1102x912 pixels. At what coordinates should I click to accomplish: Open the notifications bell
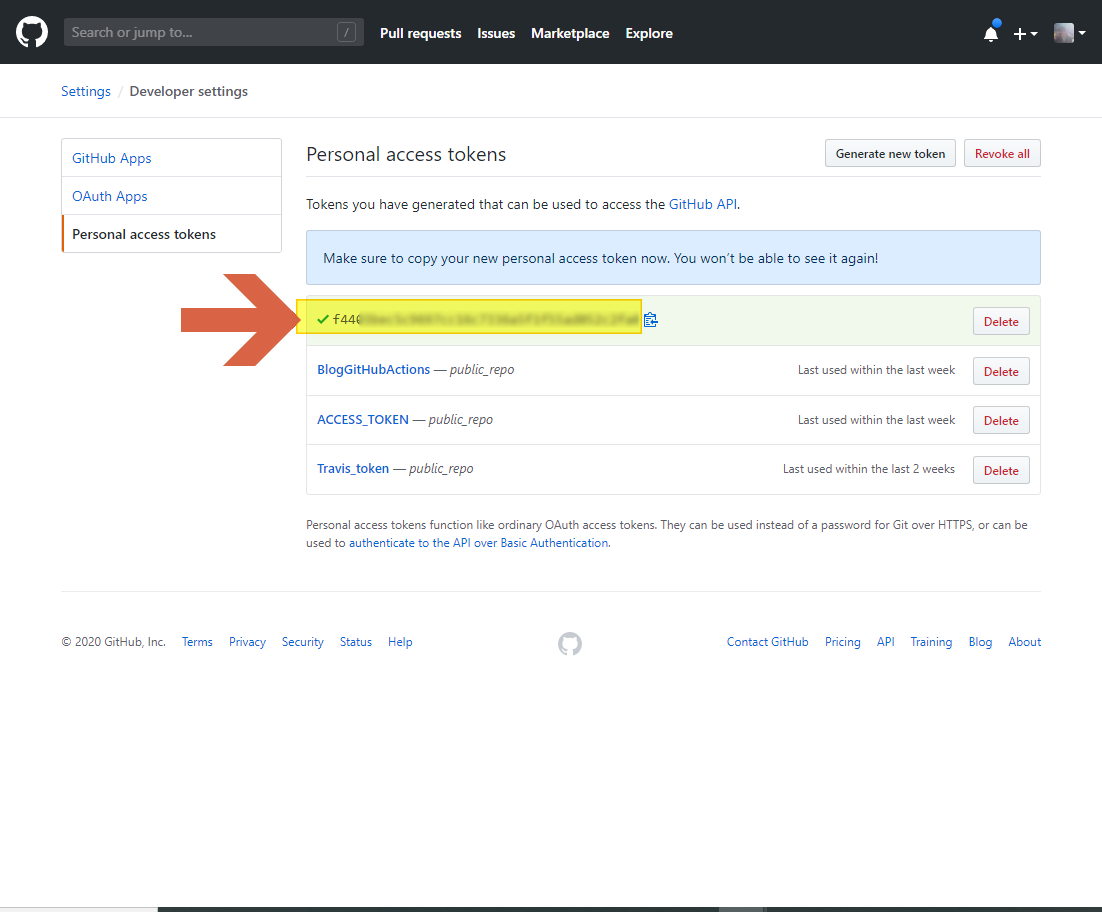point(991,33)
